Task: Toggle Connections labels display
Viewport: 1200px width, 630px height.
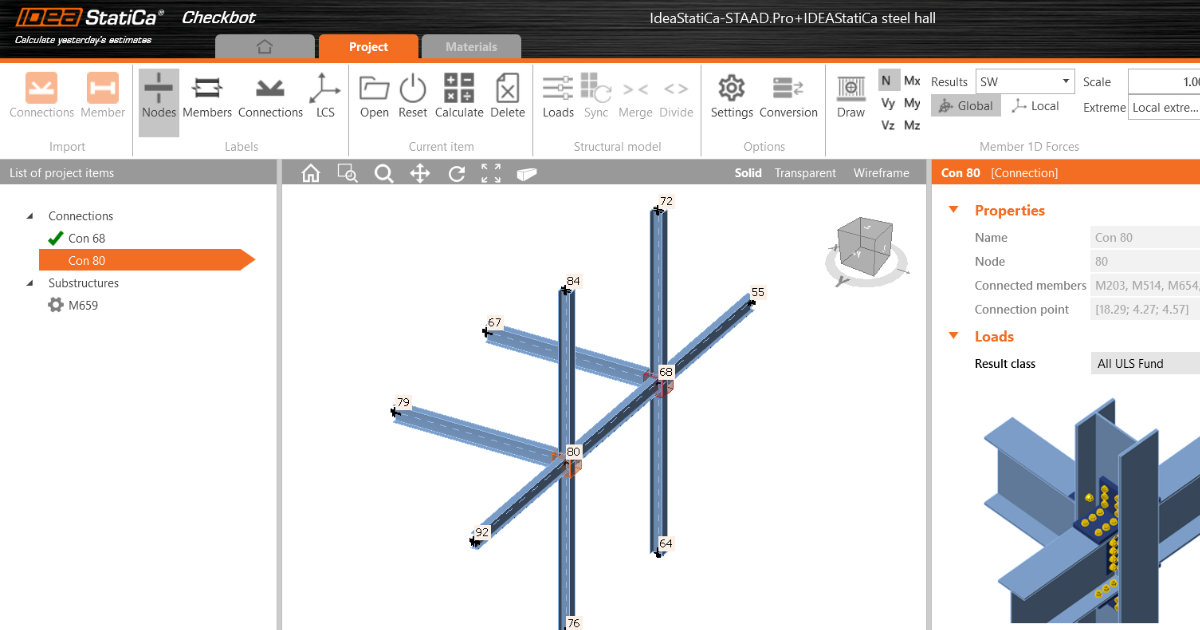Action: click(x=270, y=96)
